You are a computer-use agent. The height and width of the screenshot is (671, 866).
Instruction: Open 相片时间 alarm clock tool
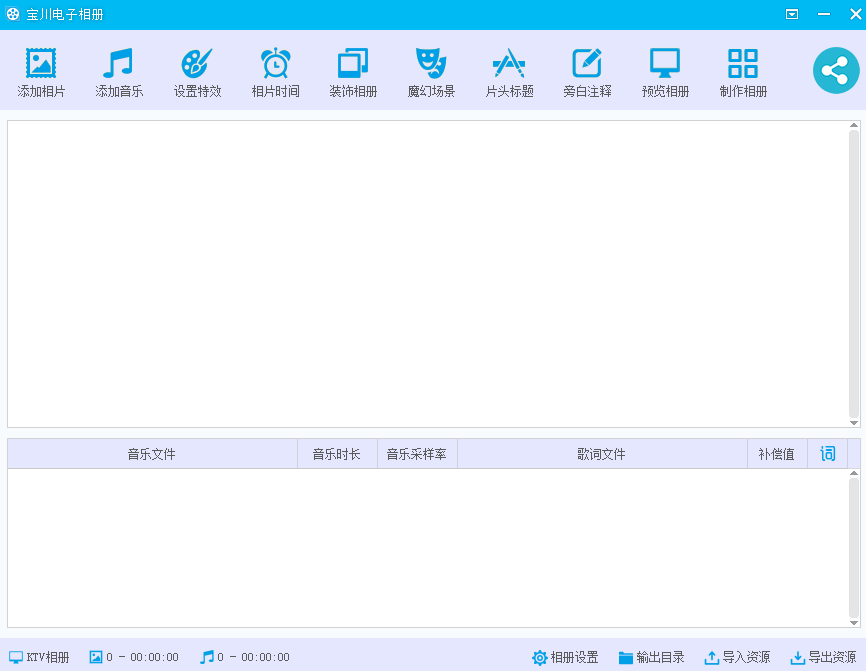[275, 65]
